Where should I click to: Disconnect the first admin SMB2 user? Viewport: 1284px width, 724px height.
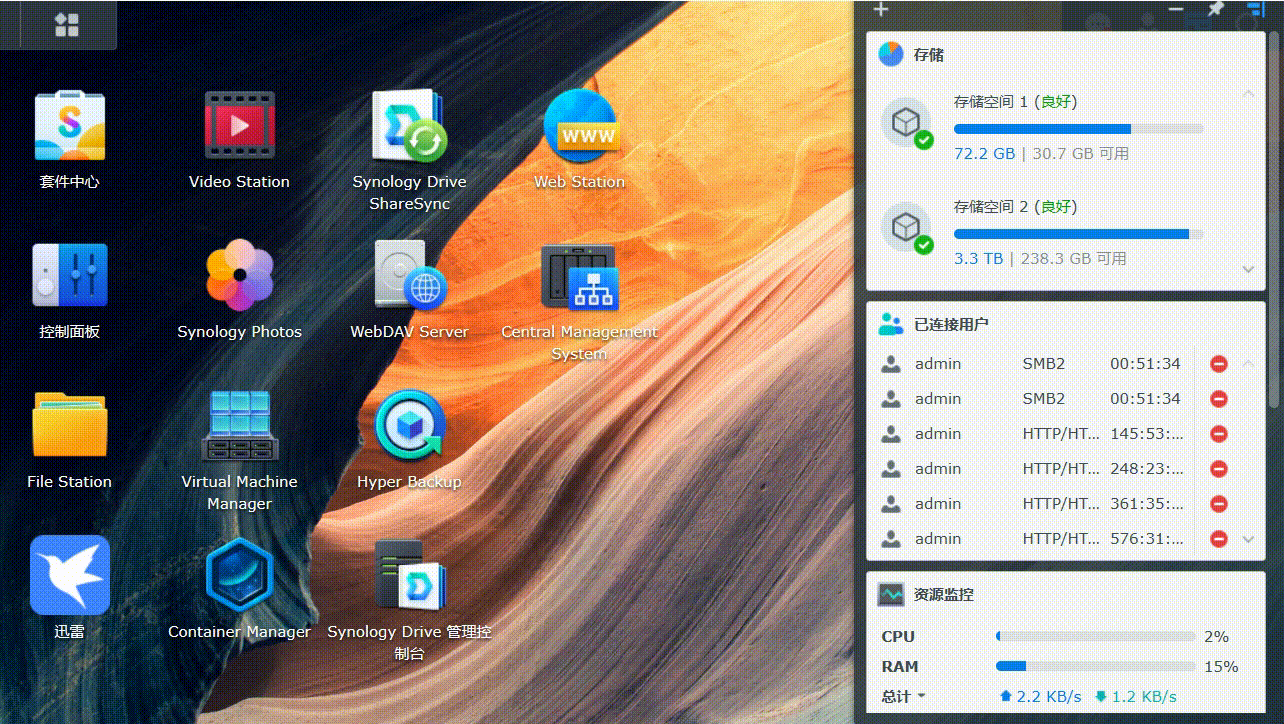1218,364
